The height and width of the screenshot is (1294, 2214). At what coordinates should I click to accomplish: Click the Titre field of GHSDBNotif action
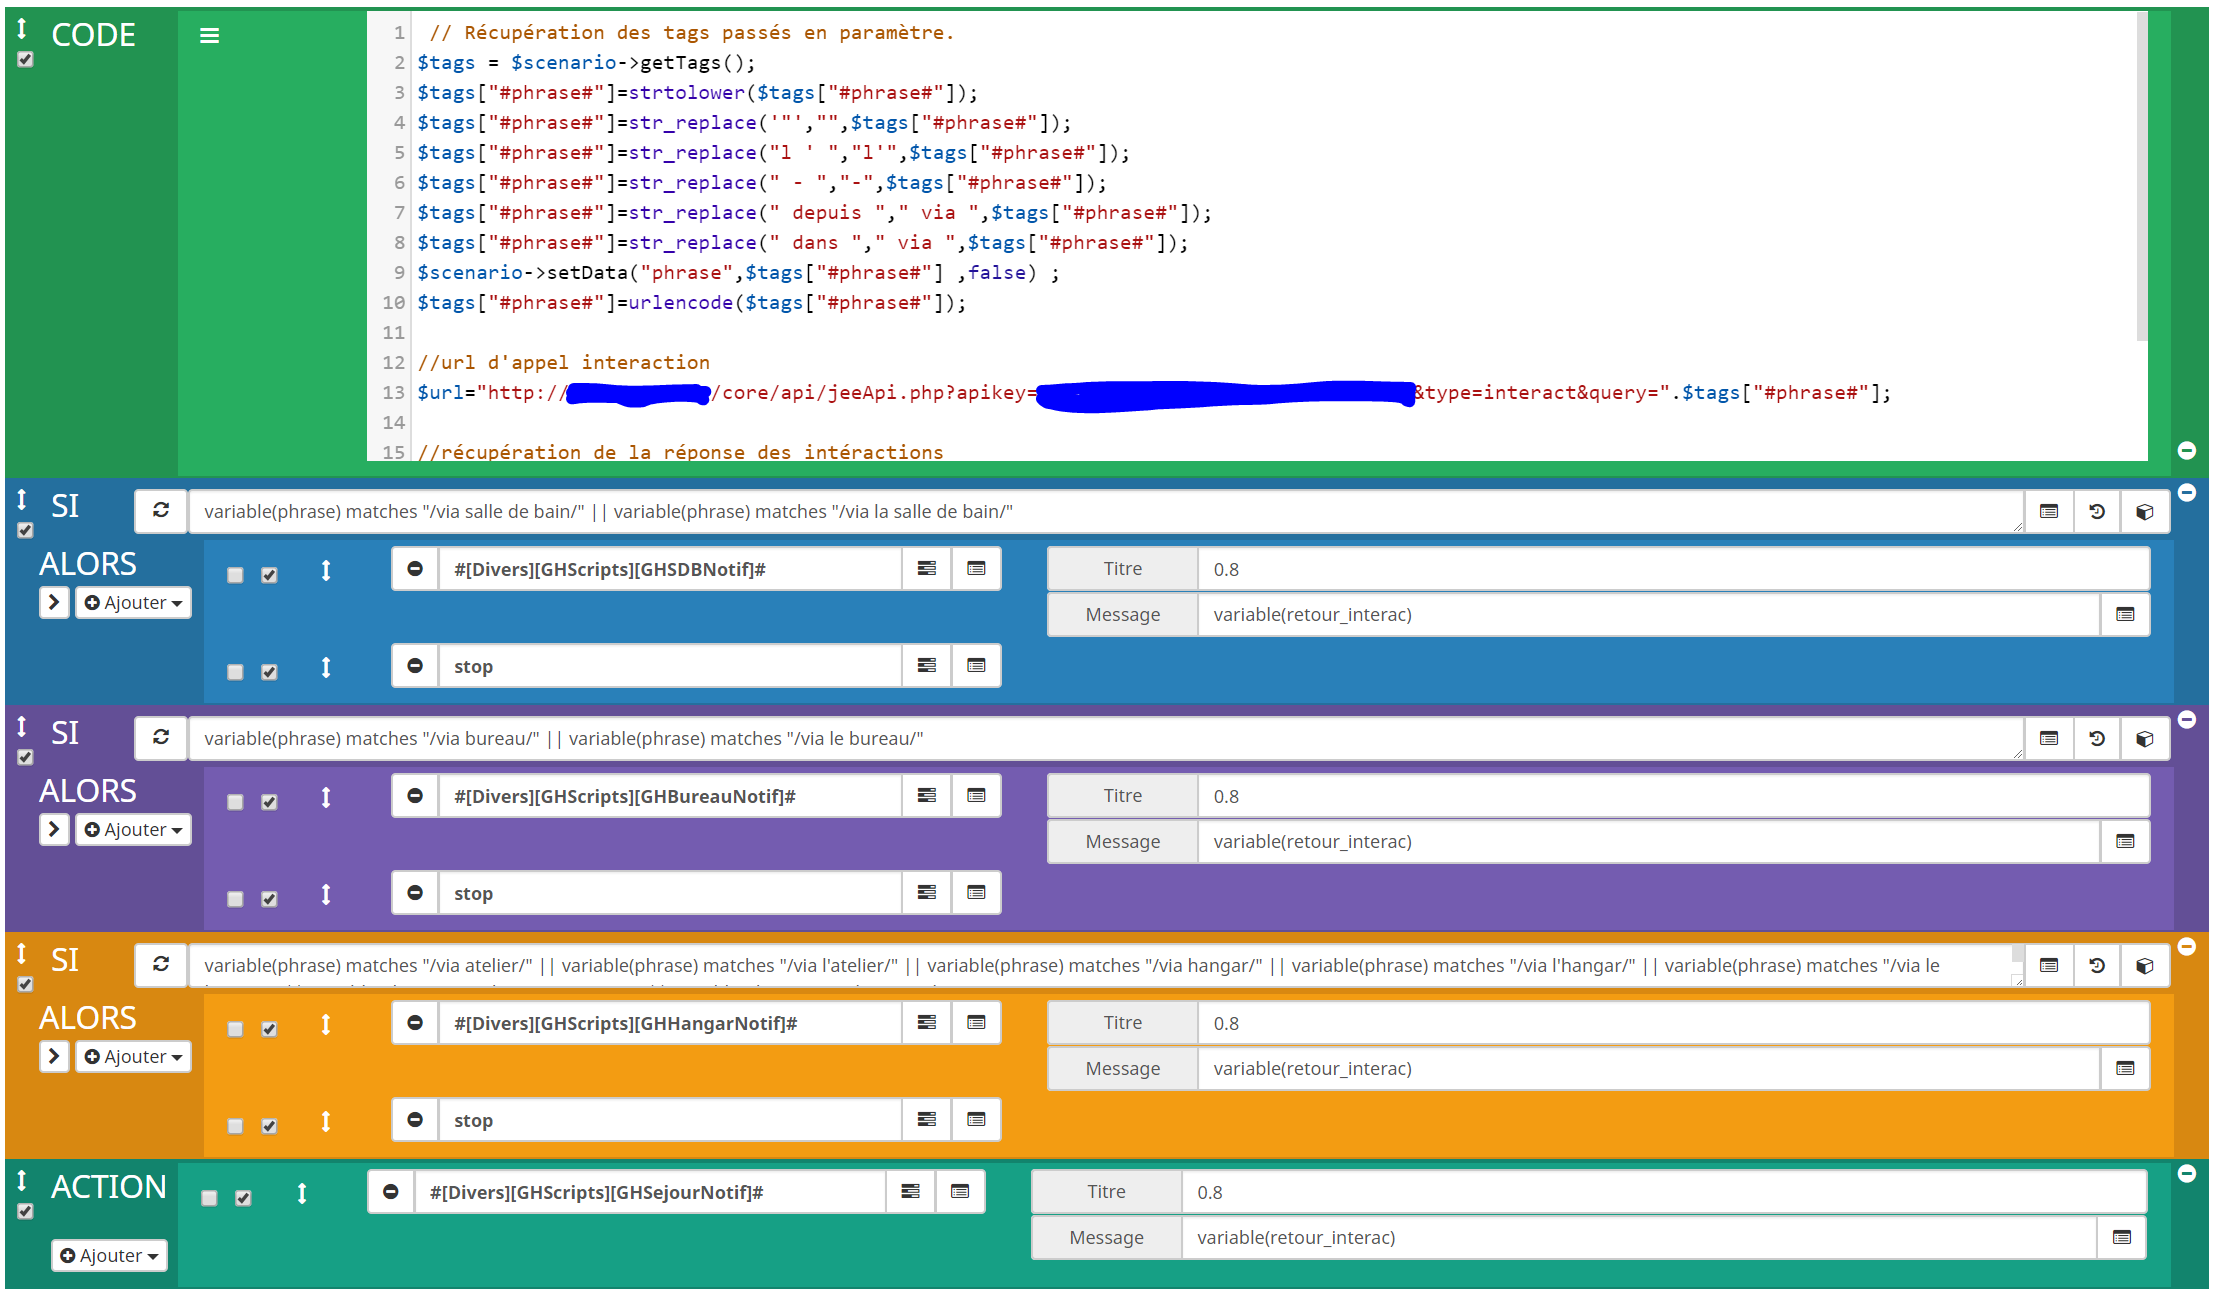(1673, 569)
